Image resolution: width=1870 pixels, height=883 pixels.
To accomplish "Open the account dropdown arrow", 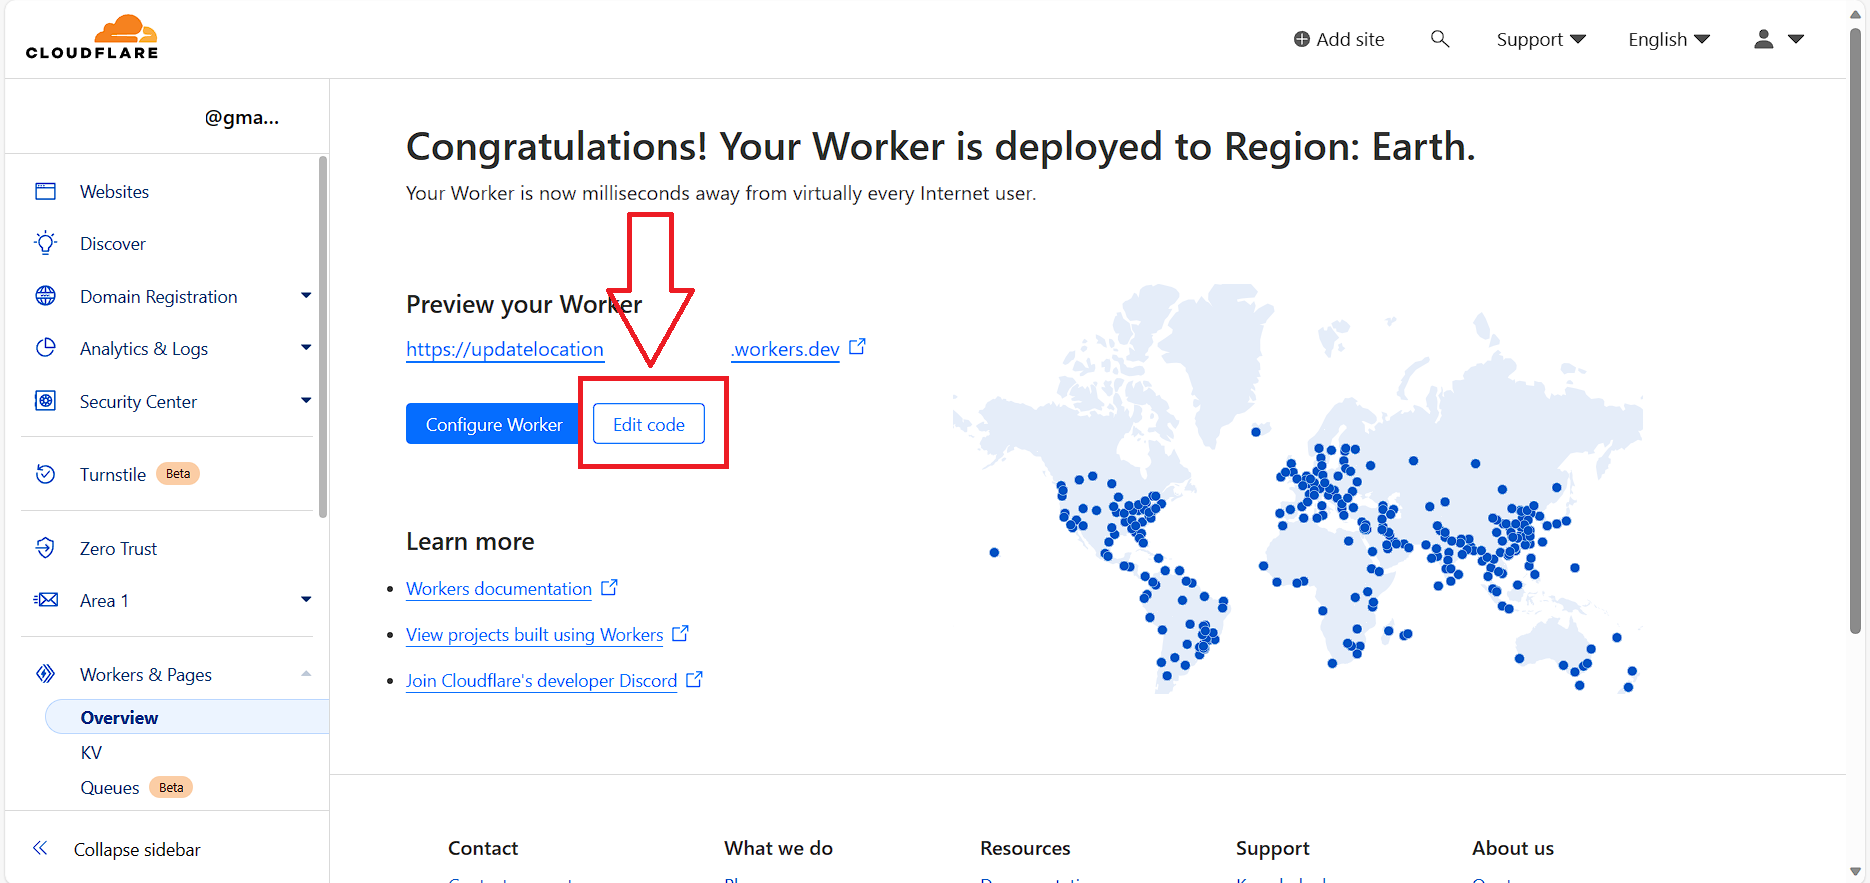I will (1796, 39).
